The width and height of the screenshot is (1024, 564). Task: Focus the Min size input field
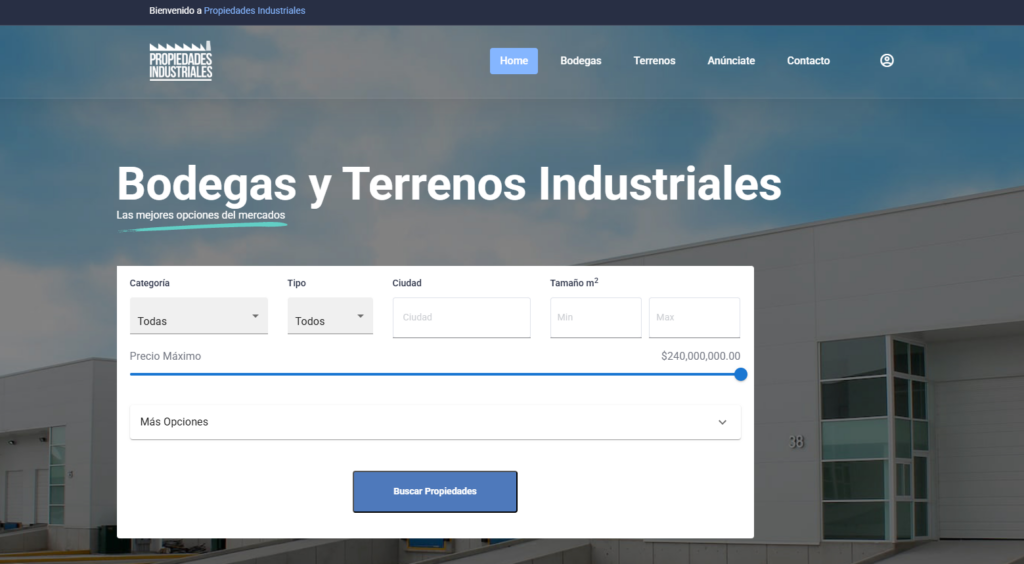596,317
